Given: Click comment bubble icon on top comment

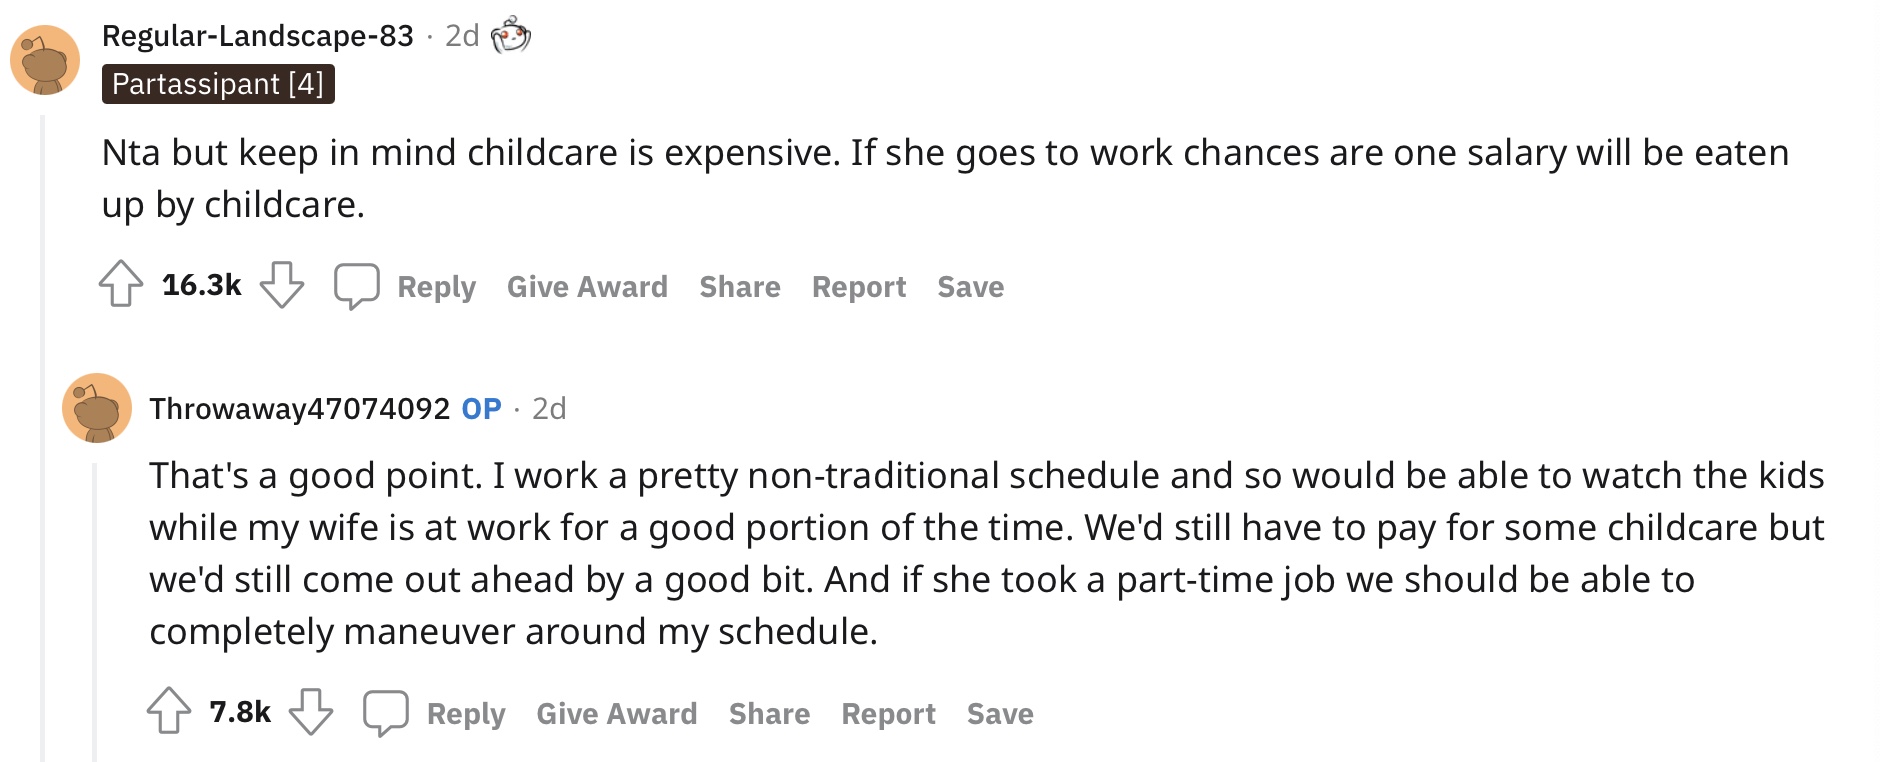Looking at the screenshot, I should tap(357, 286).
